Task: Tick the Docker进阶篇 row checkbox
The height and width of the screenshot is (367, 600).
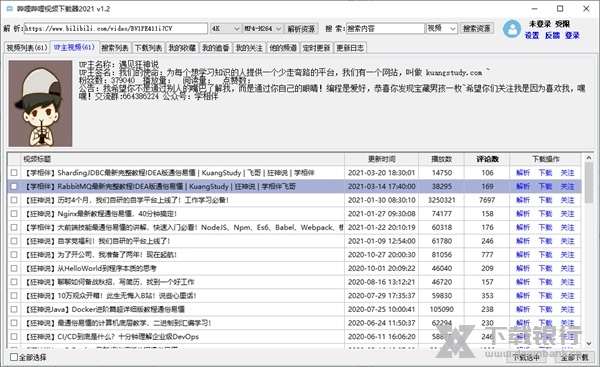Action: click(x=14, y=309)
